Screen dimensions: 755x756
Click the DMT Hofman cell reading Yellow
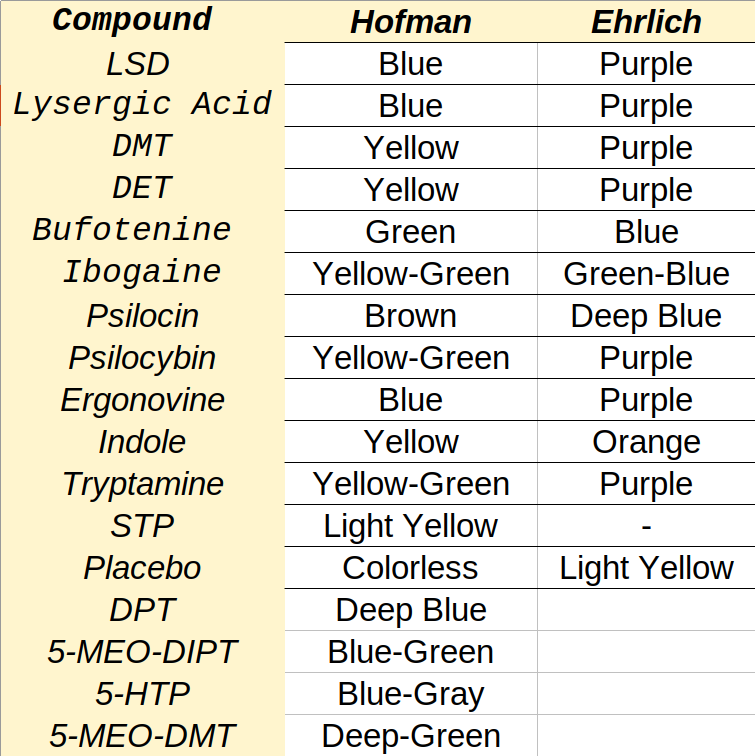411,148
